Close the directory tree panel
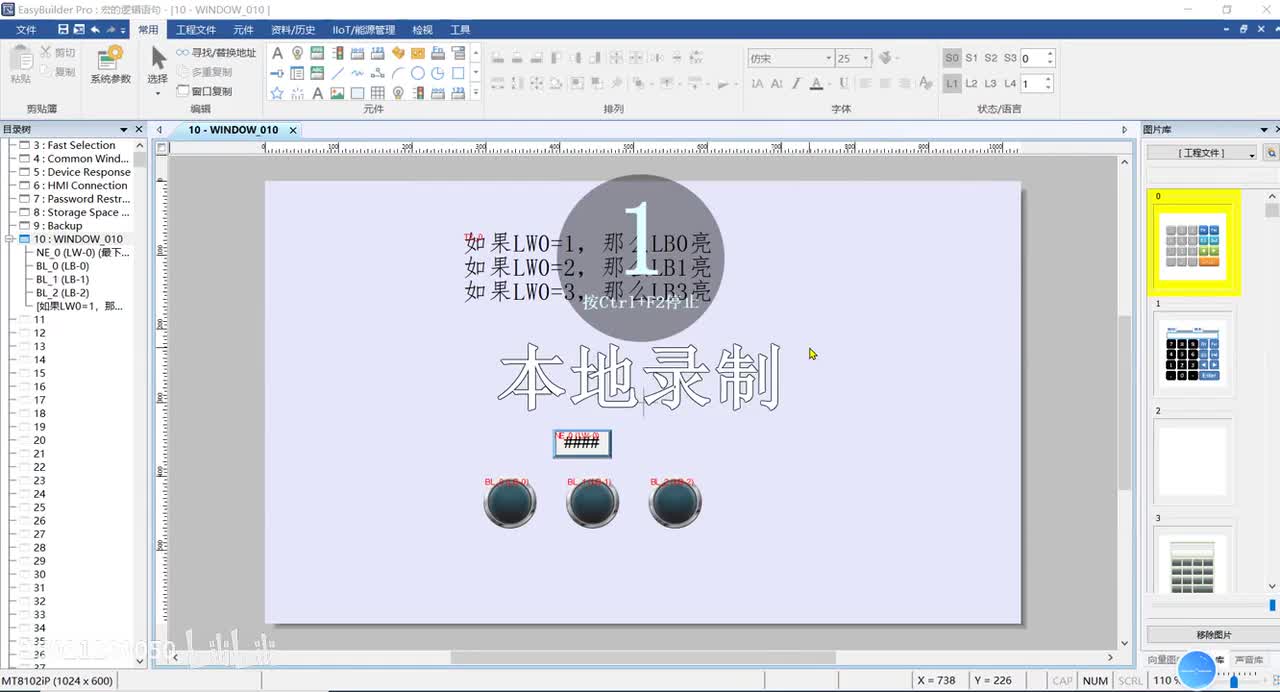This screenshot has height=692, width=1280. point(139,129)
